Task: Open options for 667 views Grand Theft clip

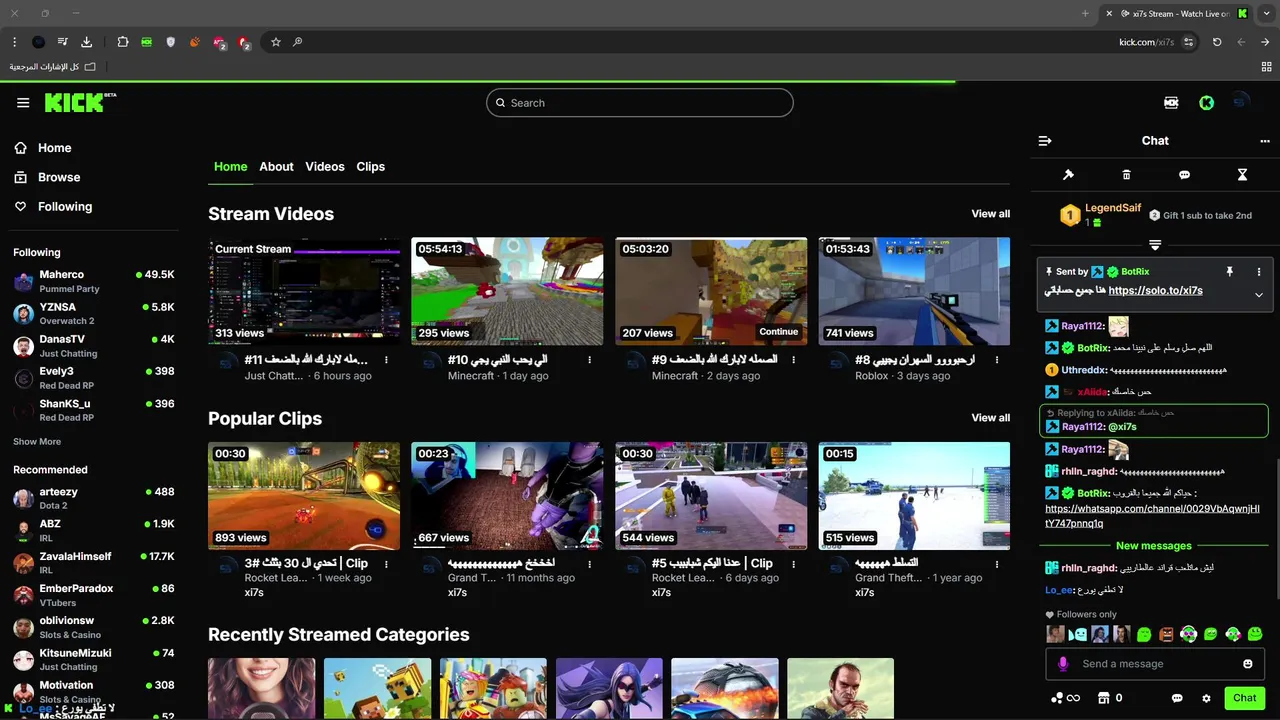Action: (589, 564)
